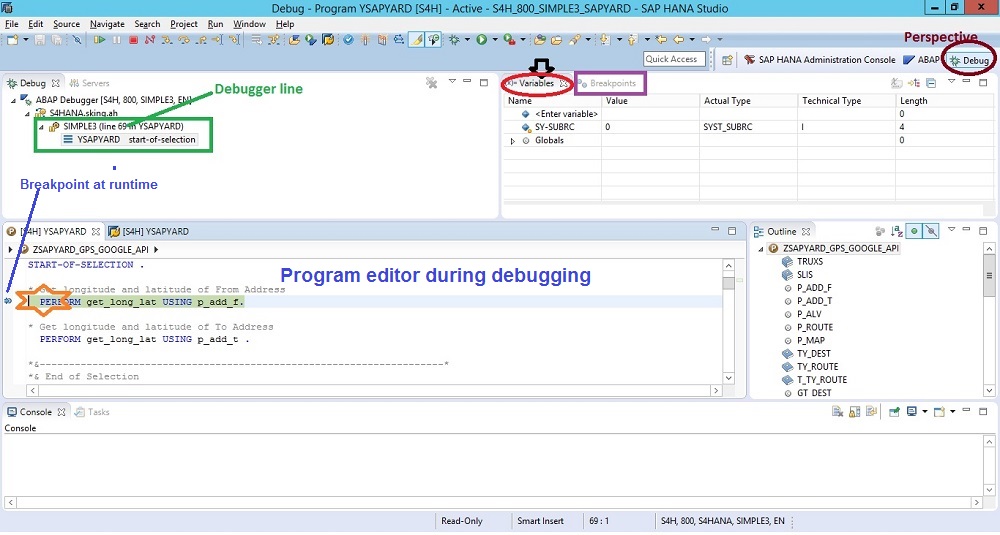Click the Debug bug icon in main toolbar
This screenshot has width=1000, height=535.
[x=454, y=40]
